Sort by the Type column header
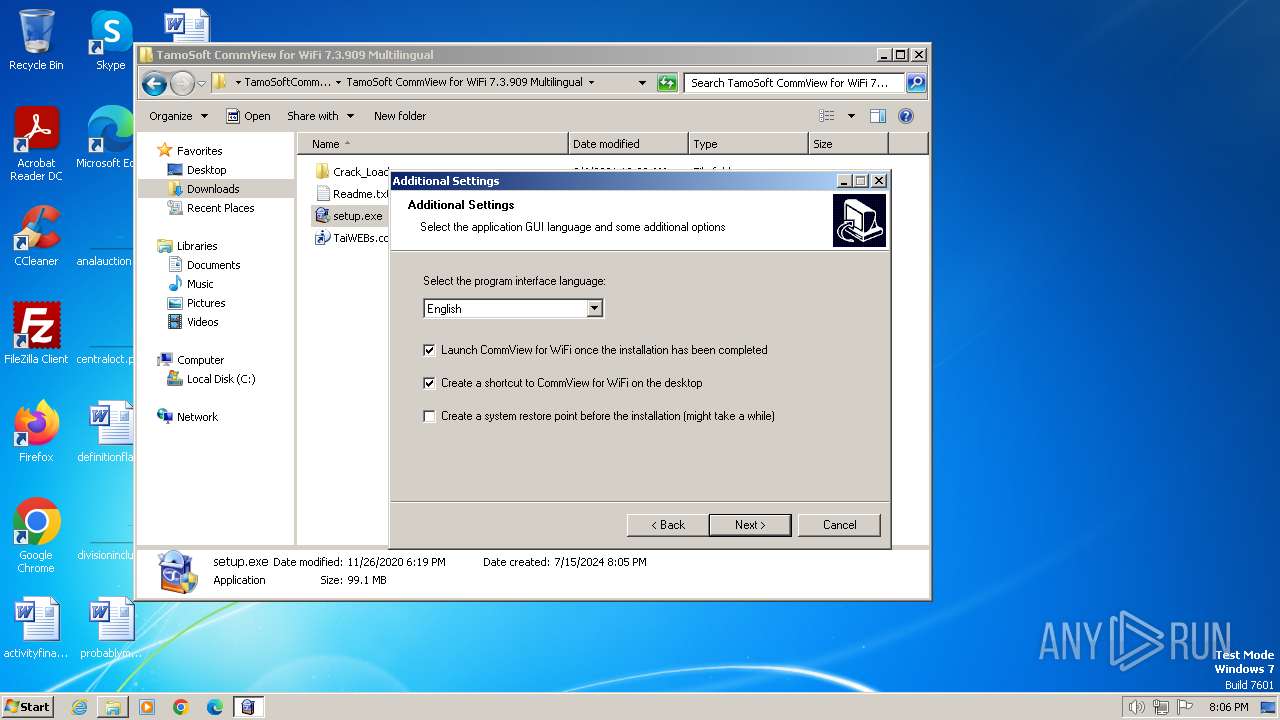1280x720 pixels. (748, 144)
